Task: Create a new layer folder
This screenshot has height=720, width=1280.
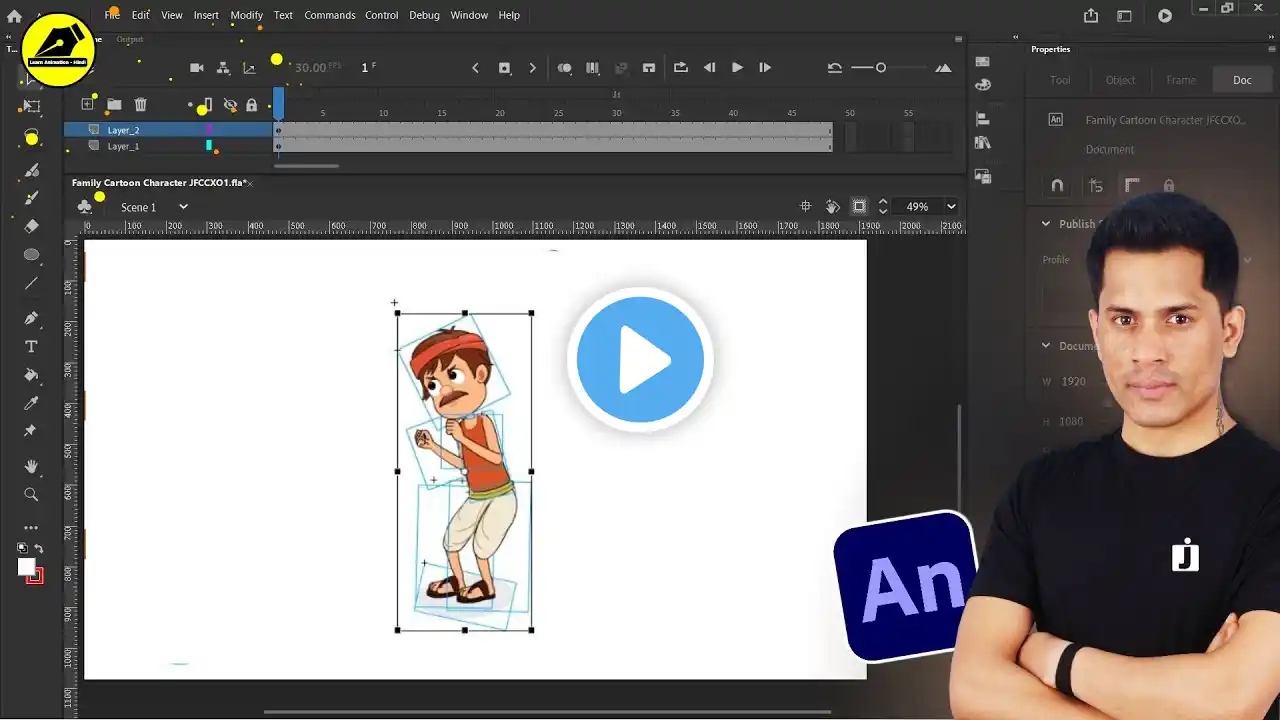Action: click(x=114, y=104)
